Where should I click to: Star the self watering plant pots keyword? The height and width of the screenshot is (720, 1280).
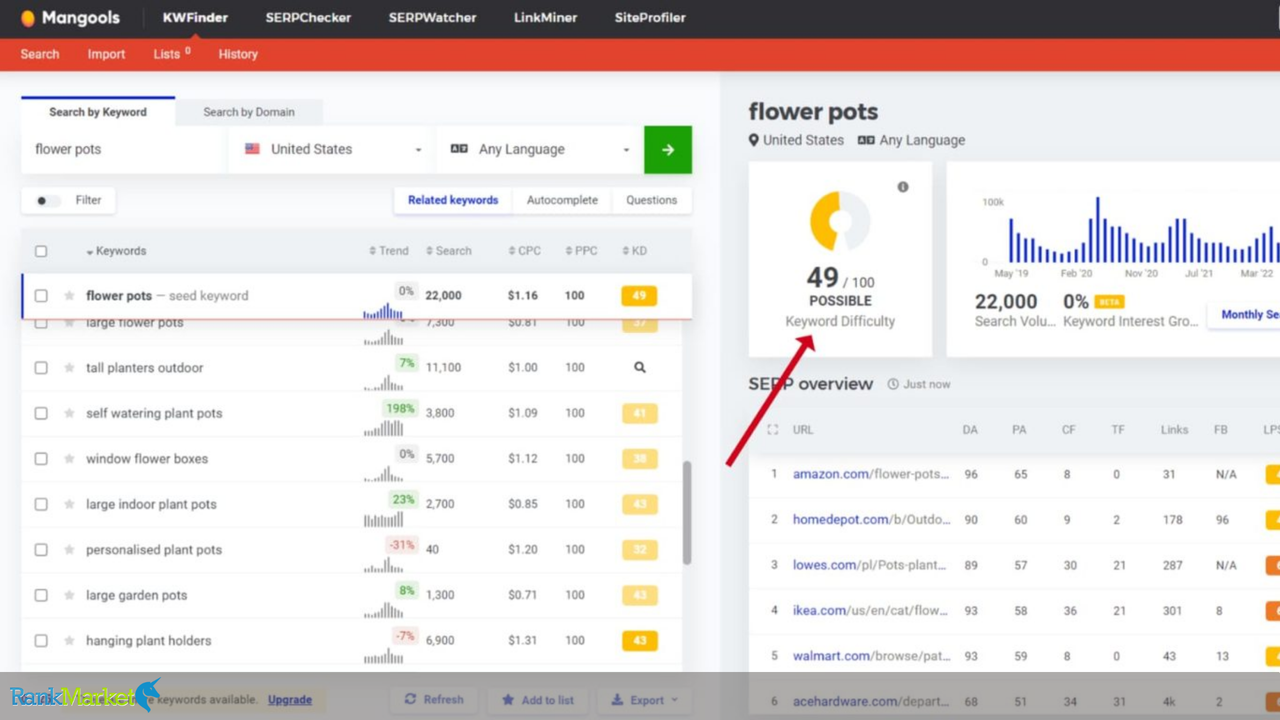tap(69, 413)
